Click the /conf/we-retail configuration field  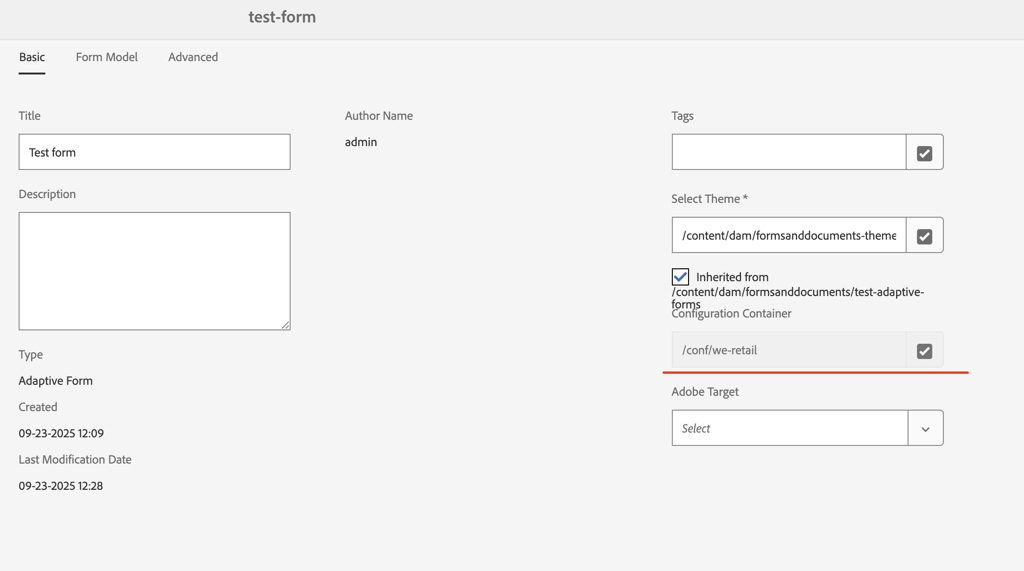click(x=789, y=351)
